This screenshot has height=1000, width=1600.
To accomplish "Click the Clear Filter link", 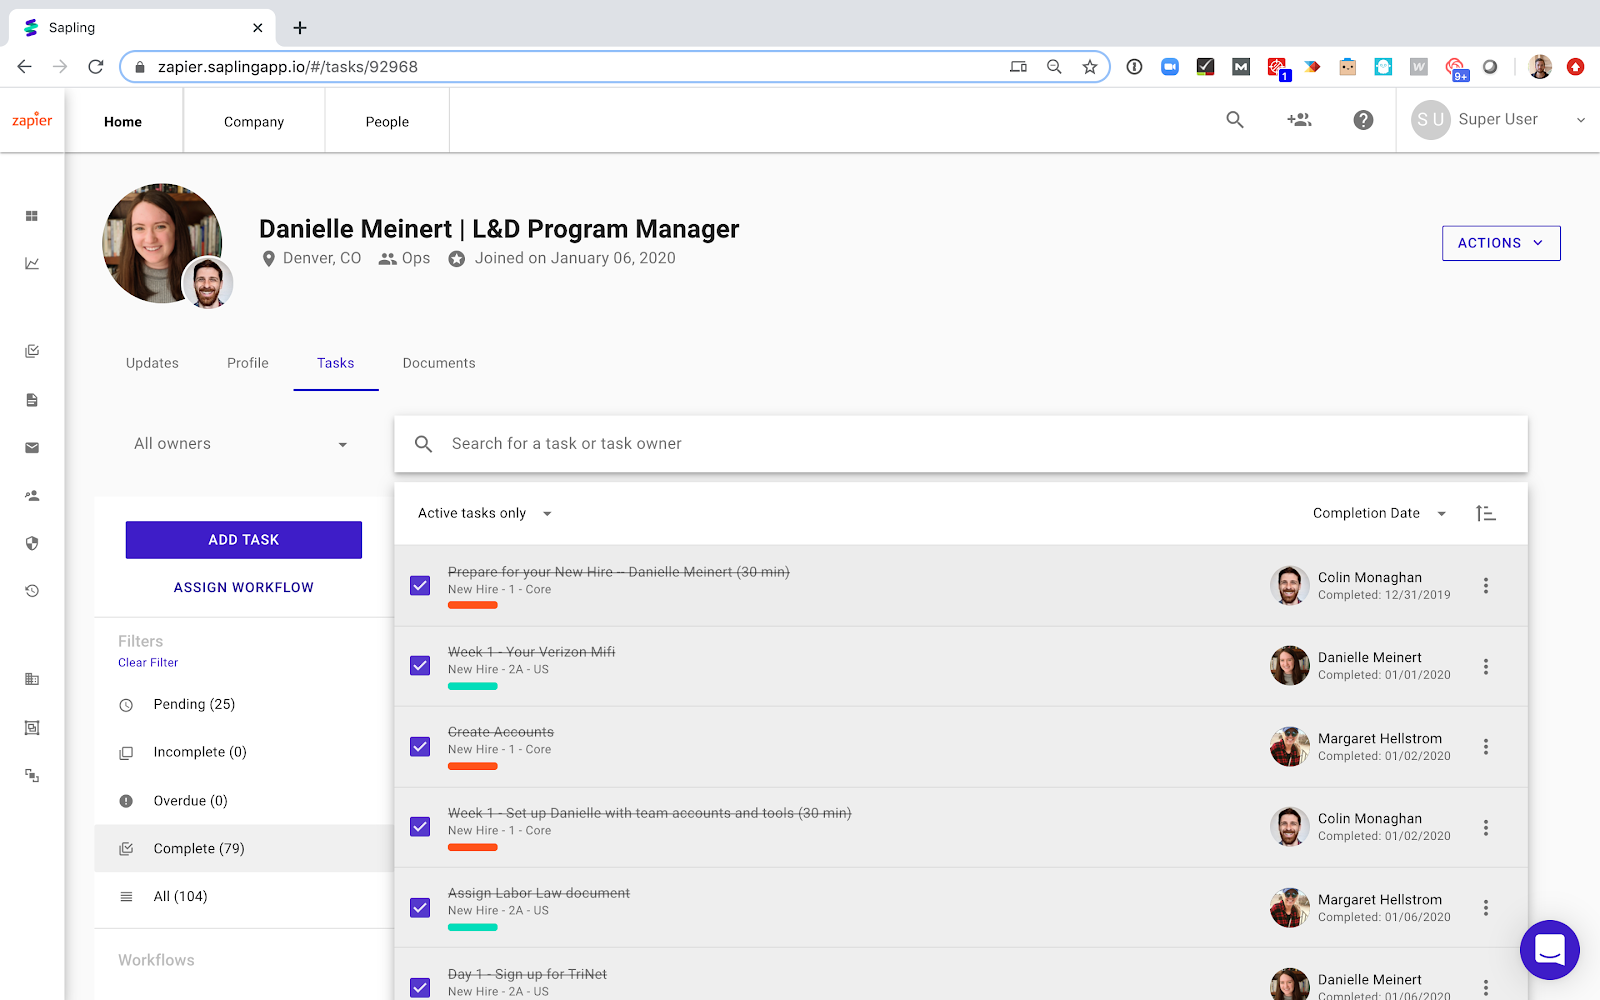I will pyautogui.click(x=148, y=663).
